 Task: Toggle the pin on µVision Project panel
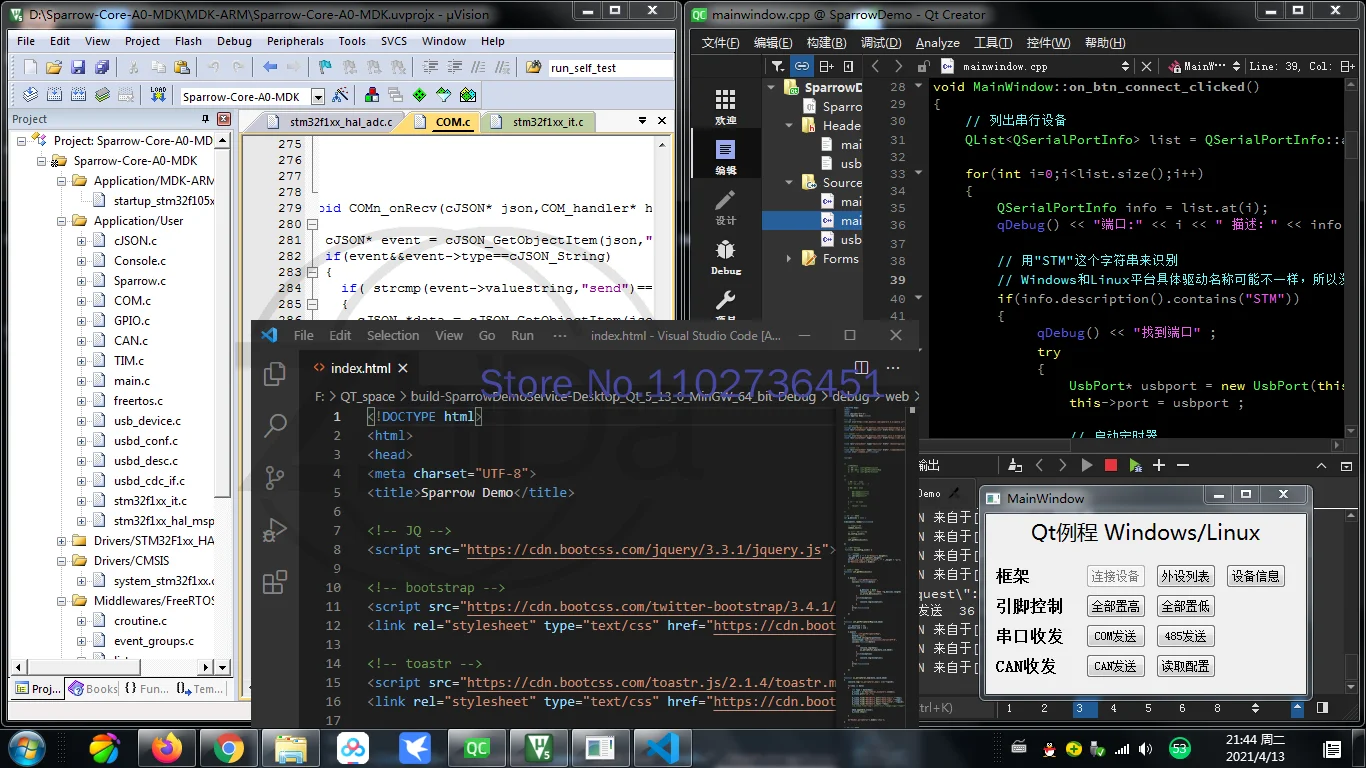[205, 119]
